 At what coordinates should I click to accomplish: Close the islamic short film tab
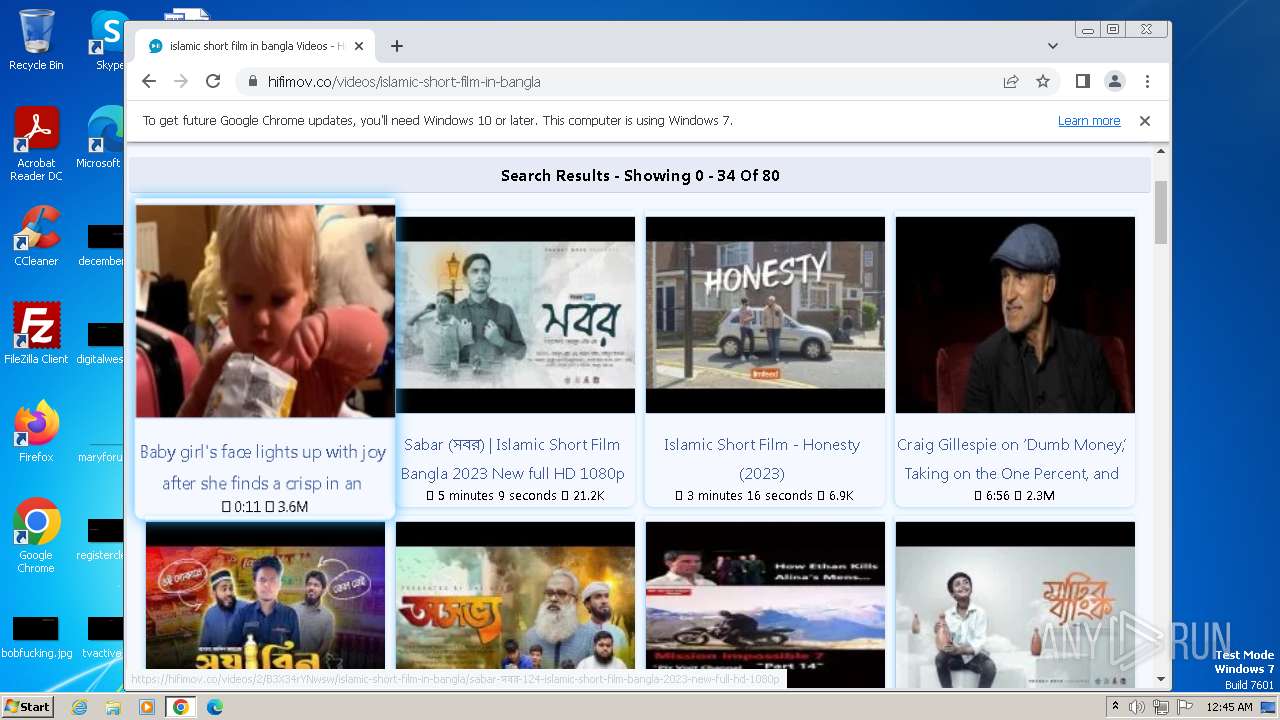click(359, 46)
